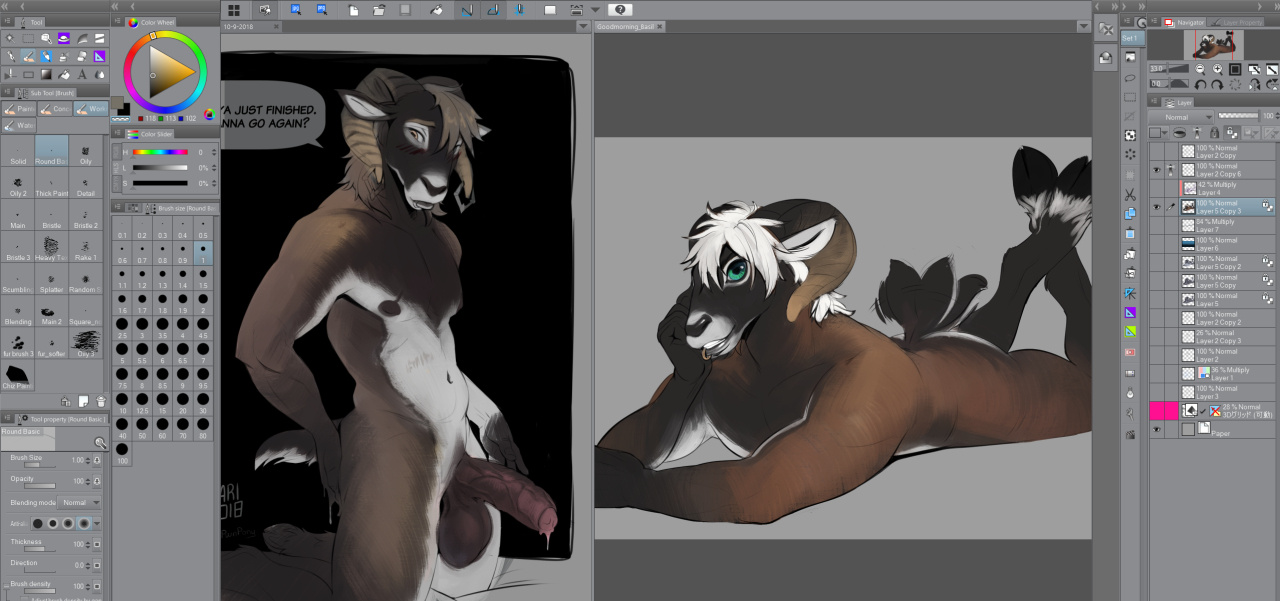Open tool property wrench magnifier icon

coord(101,443)
